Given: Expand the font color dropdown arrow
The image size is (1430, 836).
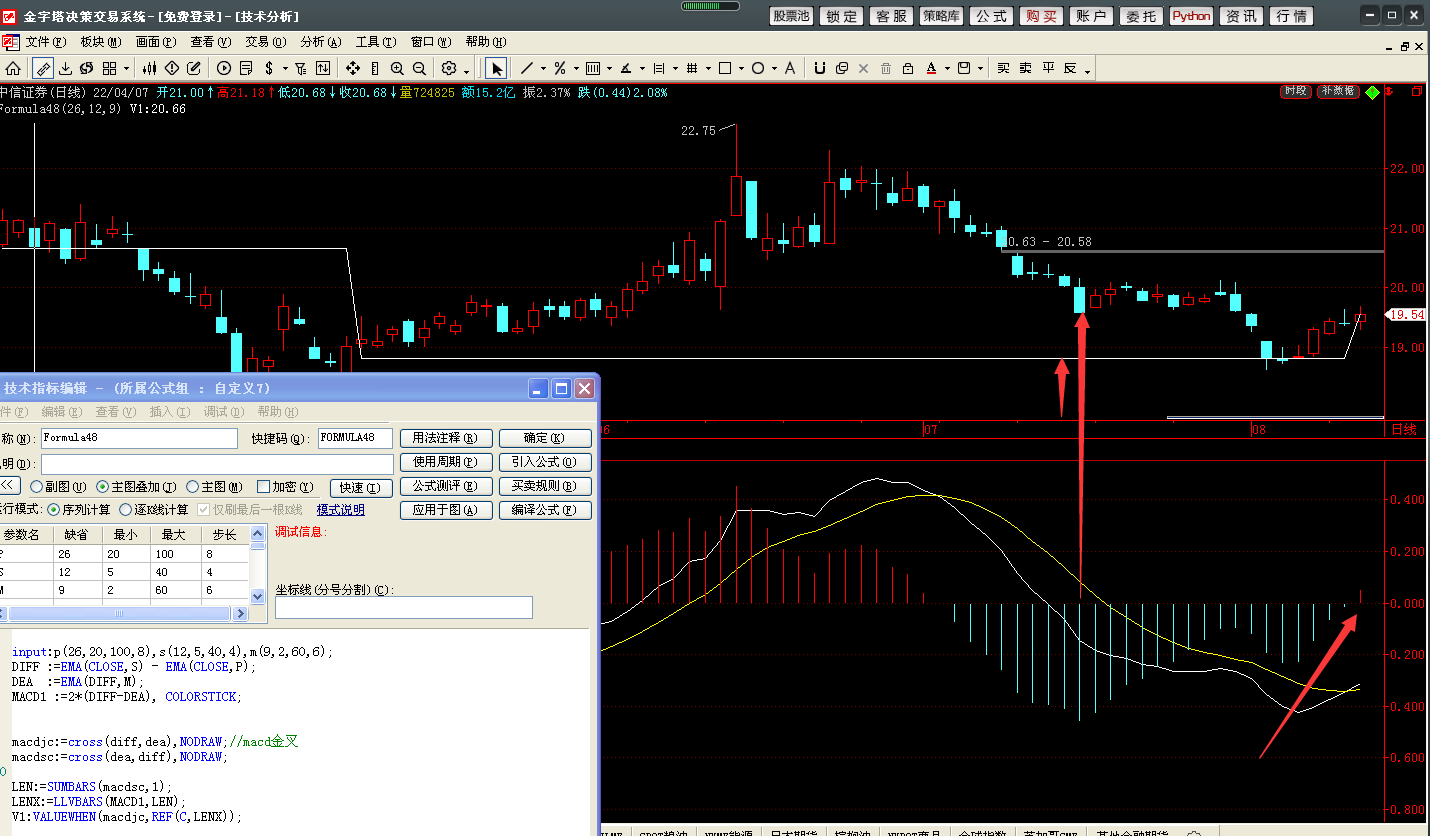Looking at the screenshot, I should 947,69.
